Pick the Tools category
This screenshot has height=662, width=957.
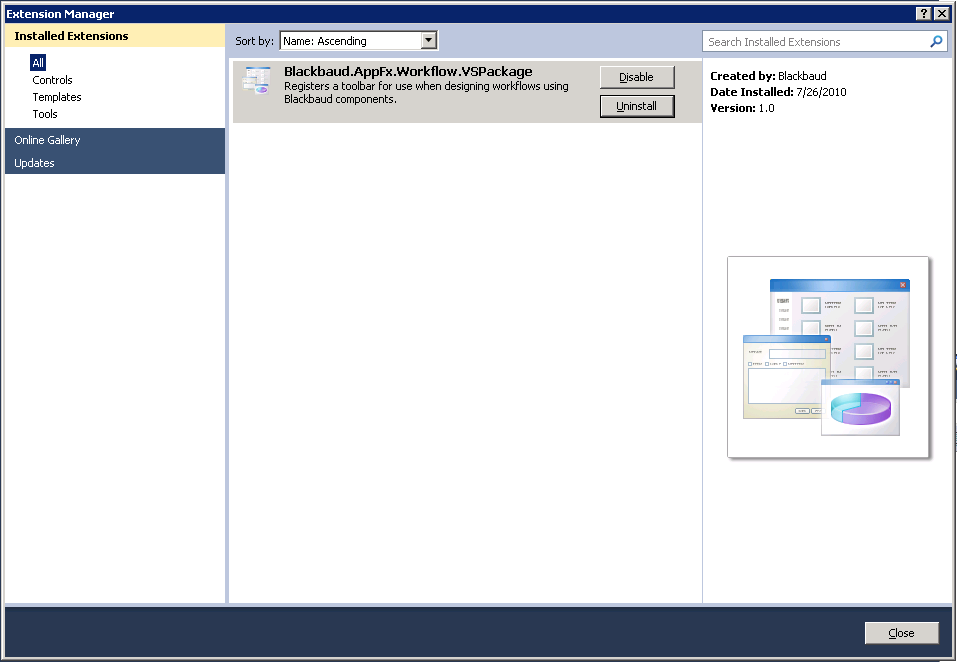45,114
